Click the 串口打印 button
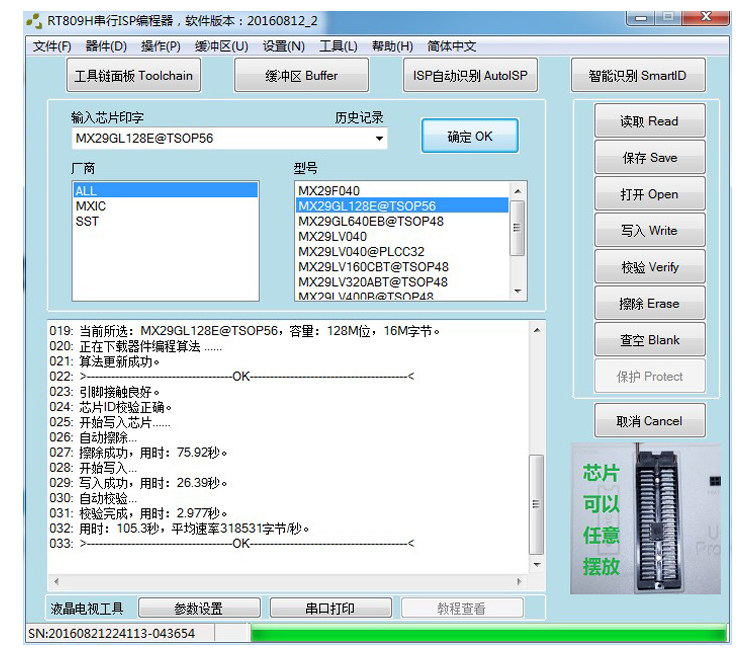Viewport: 750px width, 658px height. pos(331,608)
